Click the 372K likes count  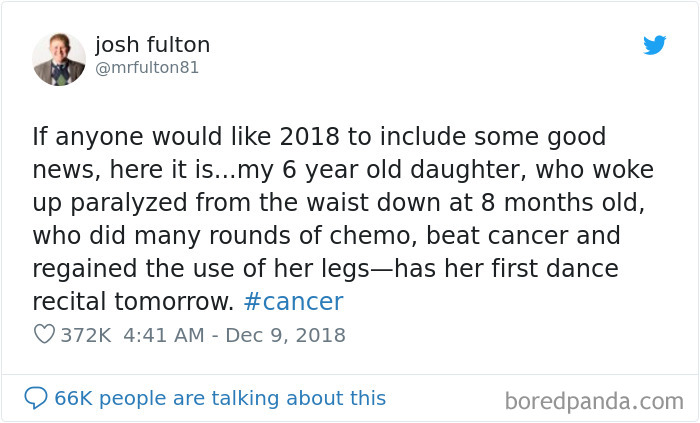tap(86, 335)
